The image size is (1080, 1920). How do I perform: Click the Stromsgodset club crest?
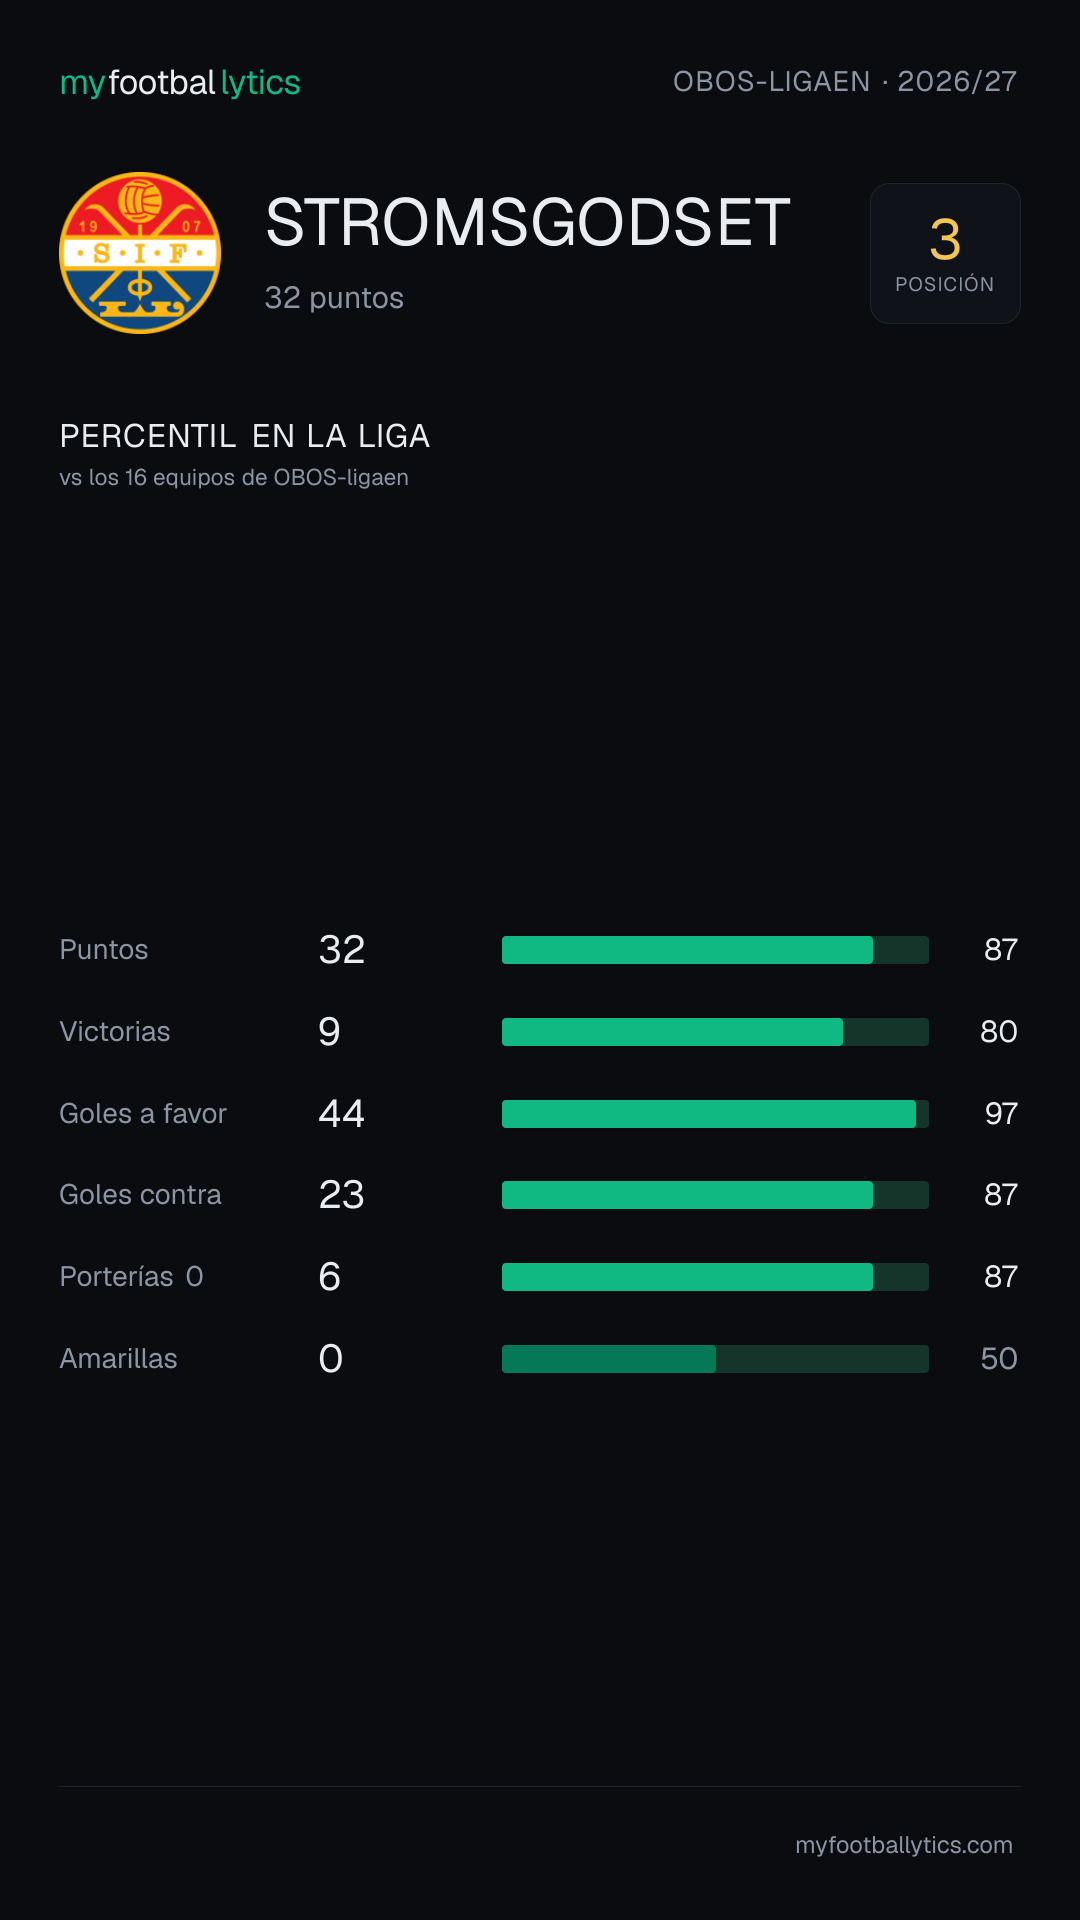tap(140, 253)
